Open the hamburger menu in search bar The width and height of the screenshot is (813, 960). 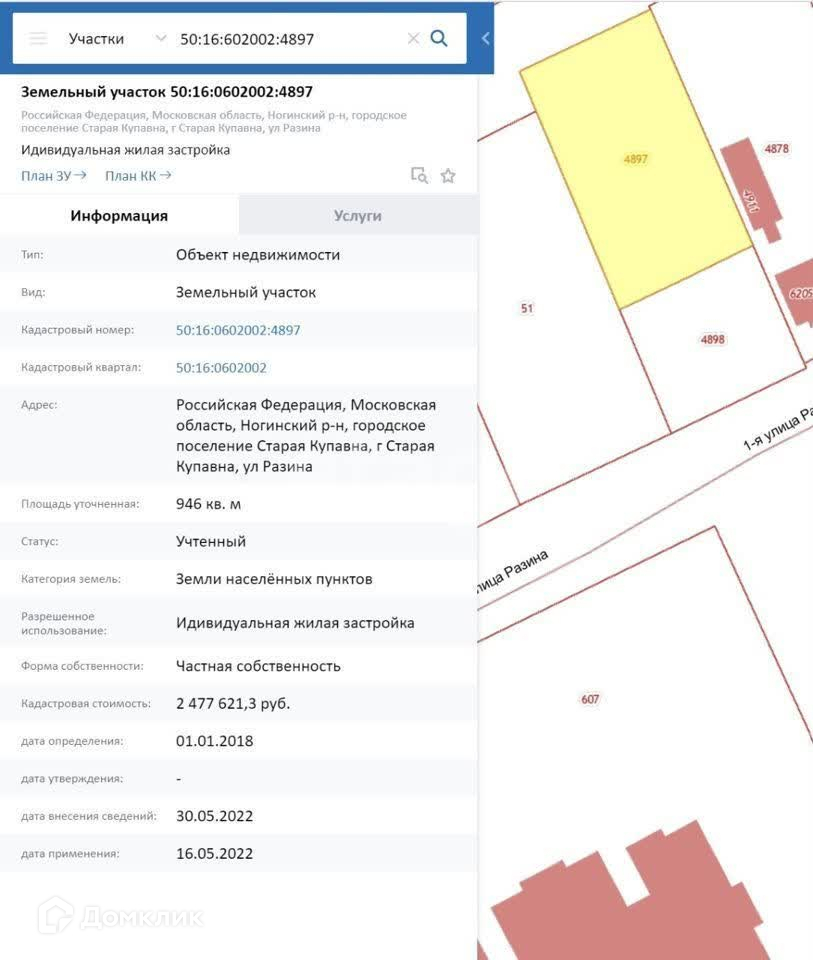coord(38,39)
